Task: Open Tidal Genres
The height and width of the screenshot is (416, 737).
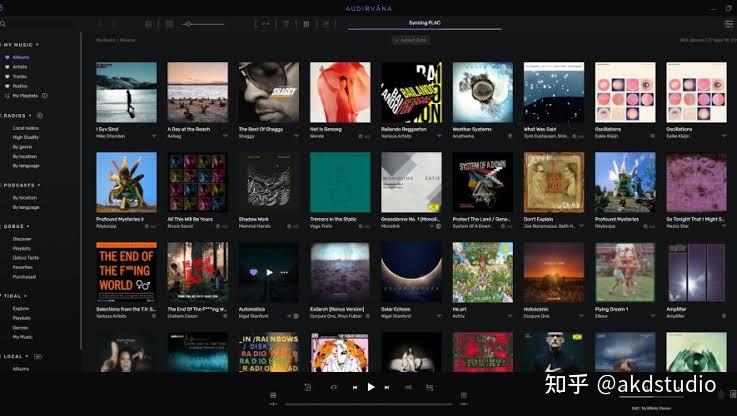Action: (x=20, y=328)
